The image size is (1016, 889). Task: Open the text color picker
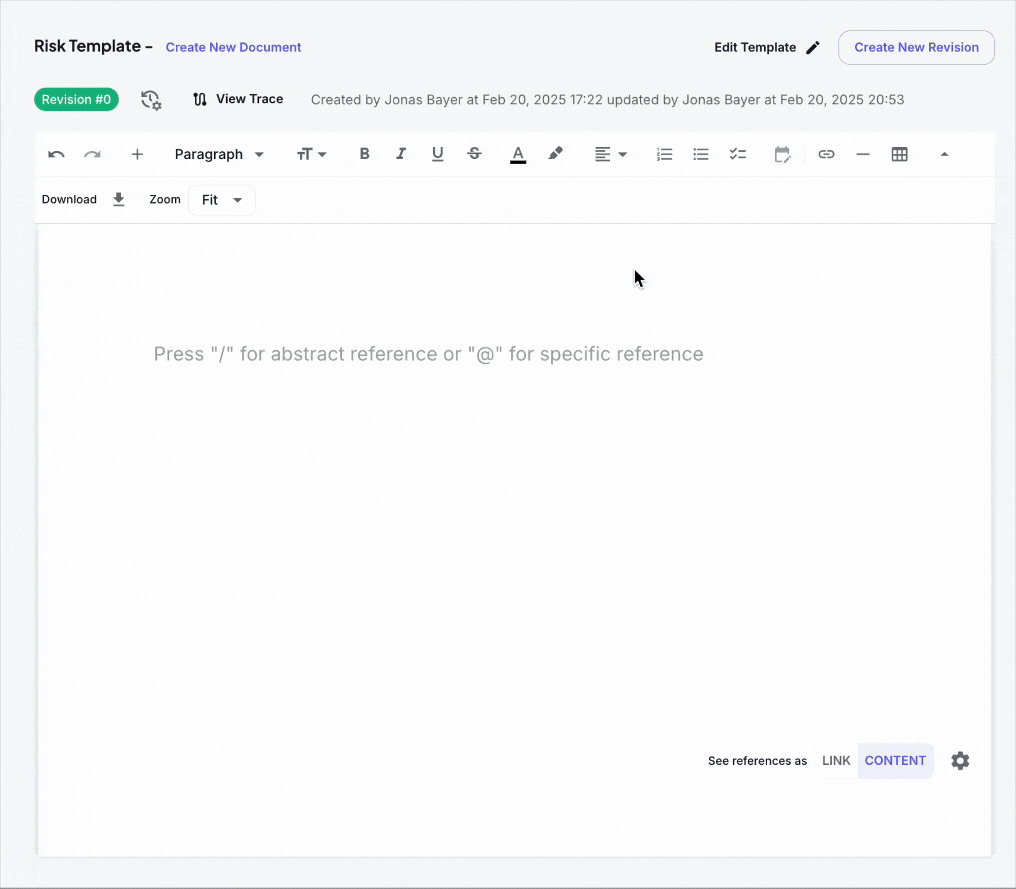518,154
